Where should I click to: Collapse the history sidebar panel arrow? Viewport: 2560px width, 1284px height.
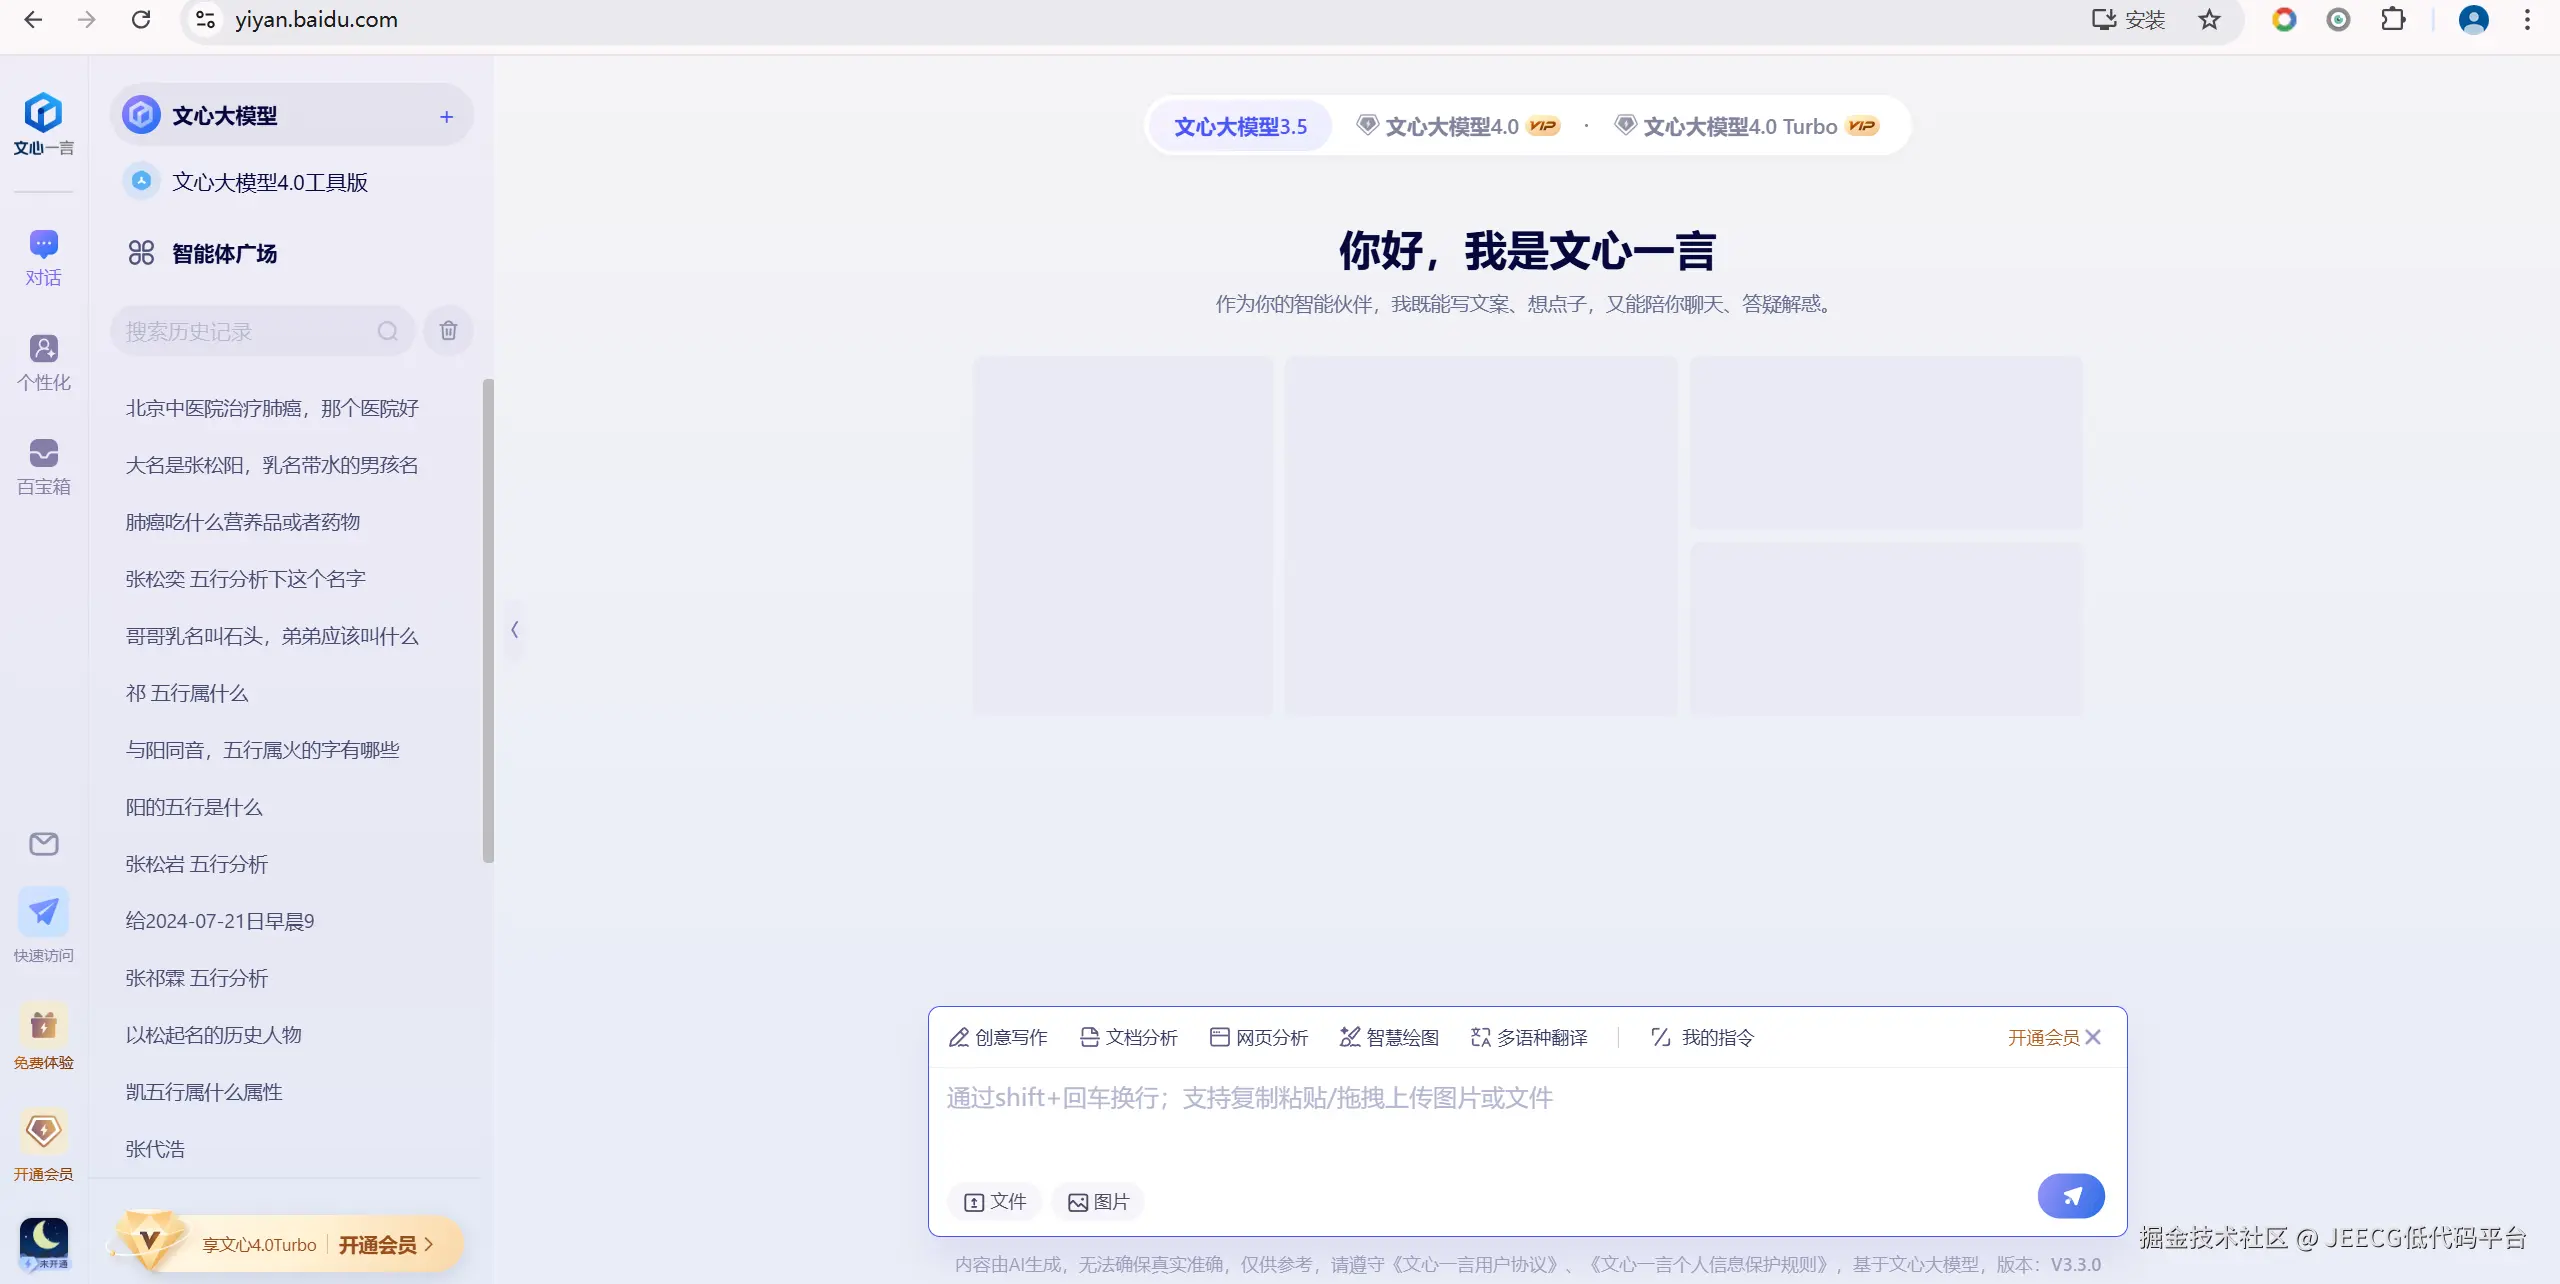[x=514, y=629]
